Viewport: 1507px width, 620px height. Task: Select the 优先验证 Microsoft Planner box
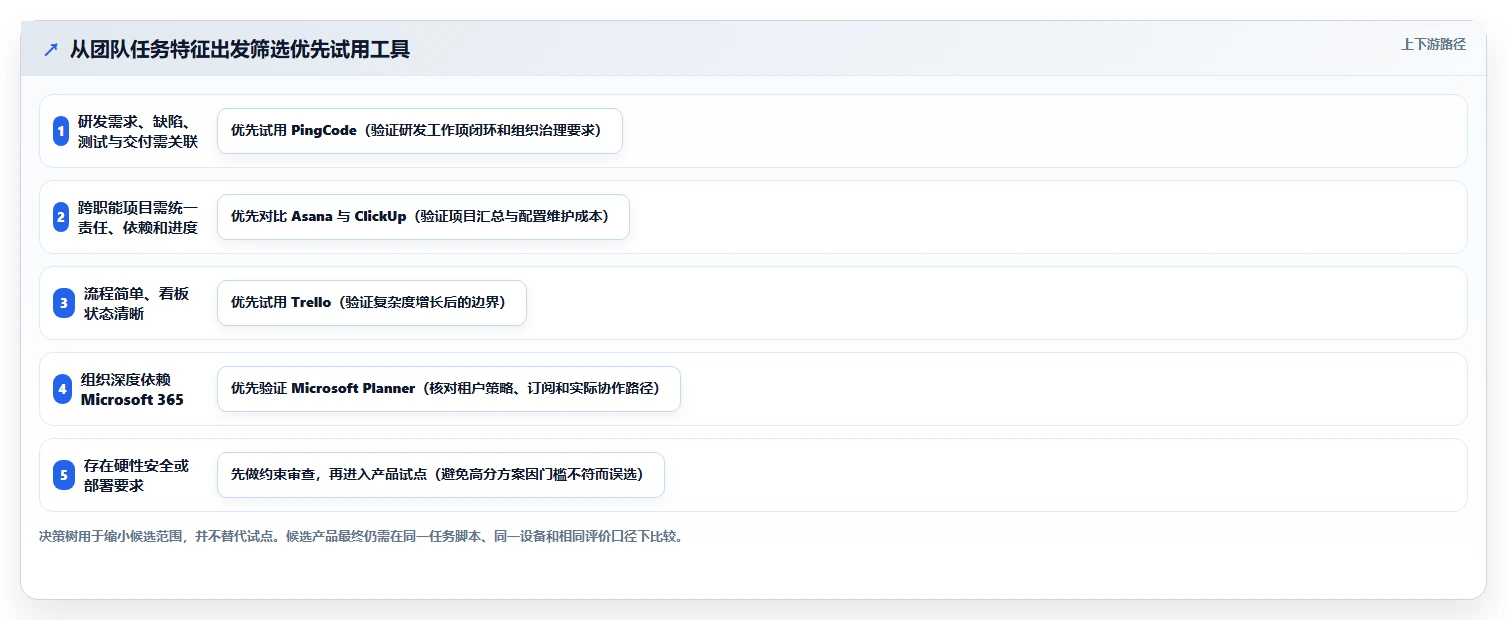449,389
